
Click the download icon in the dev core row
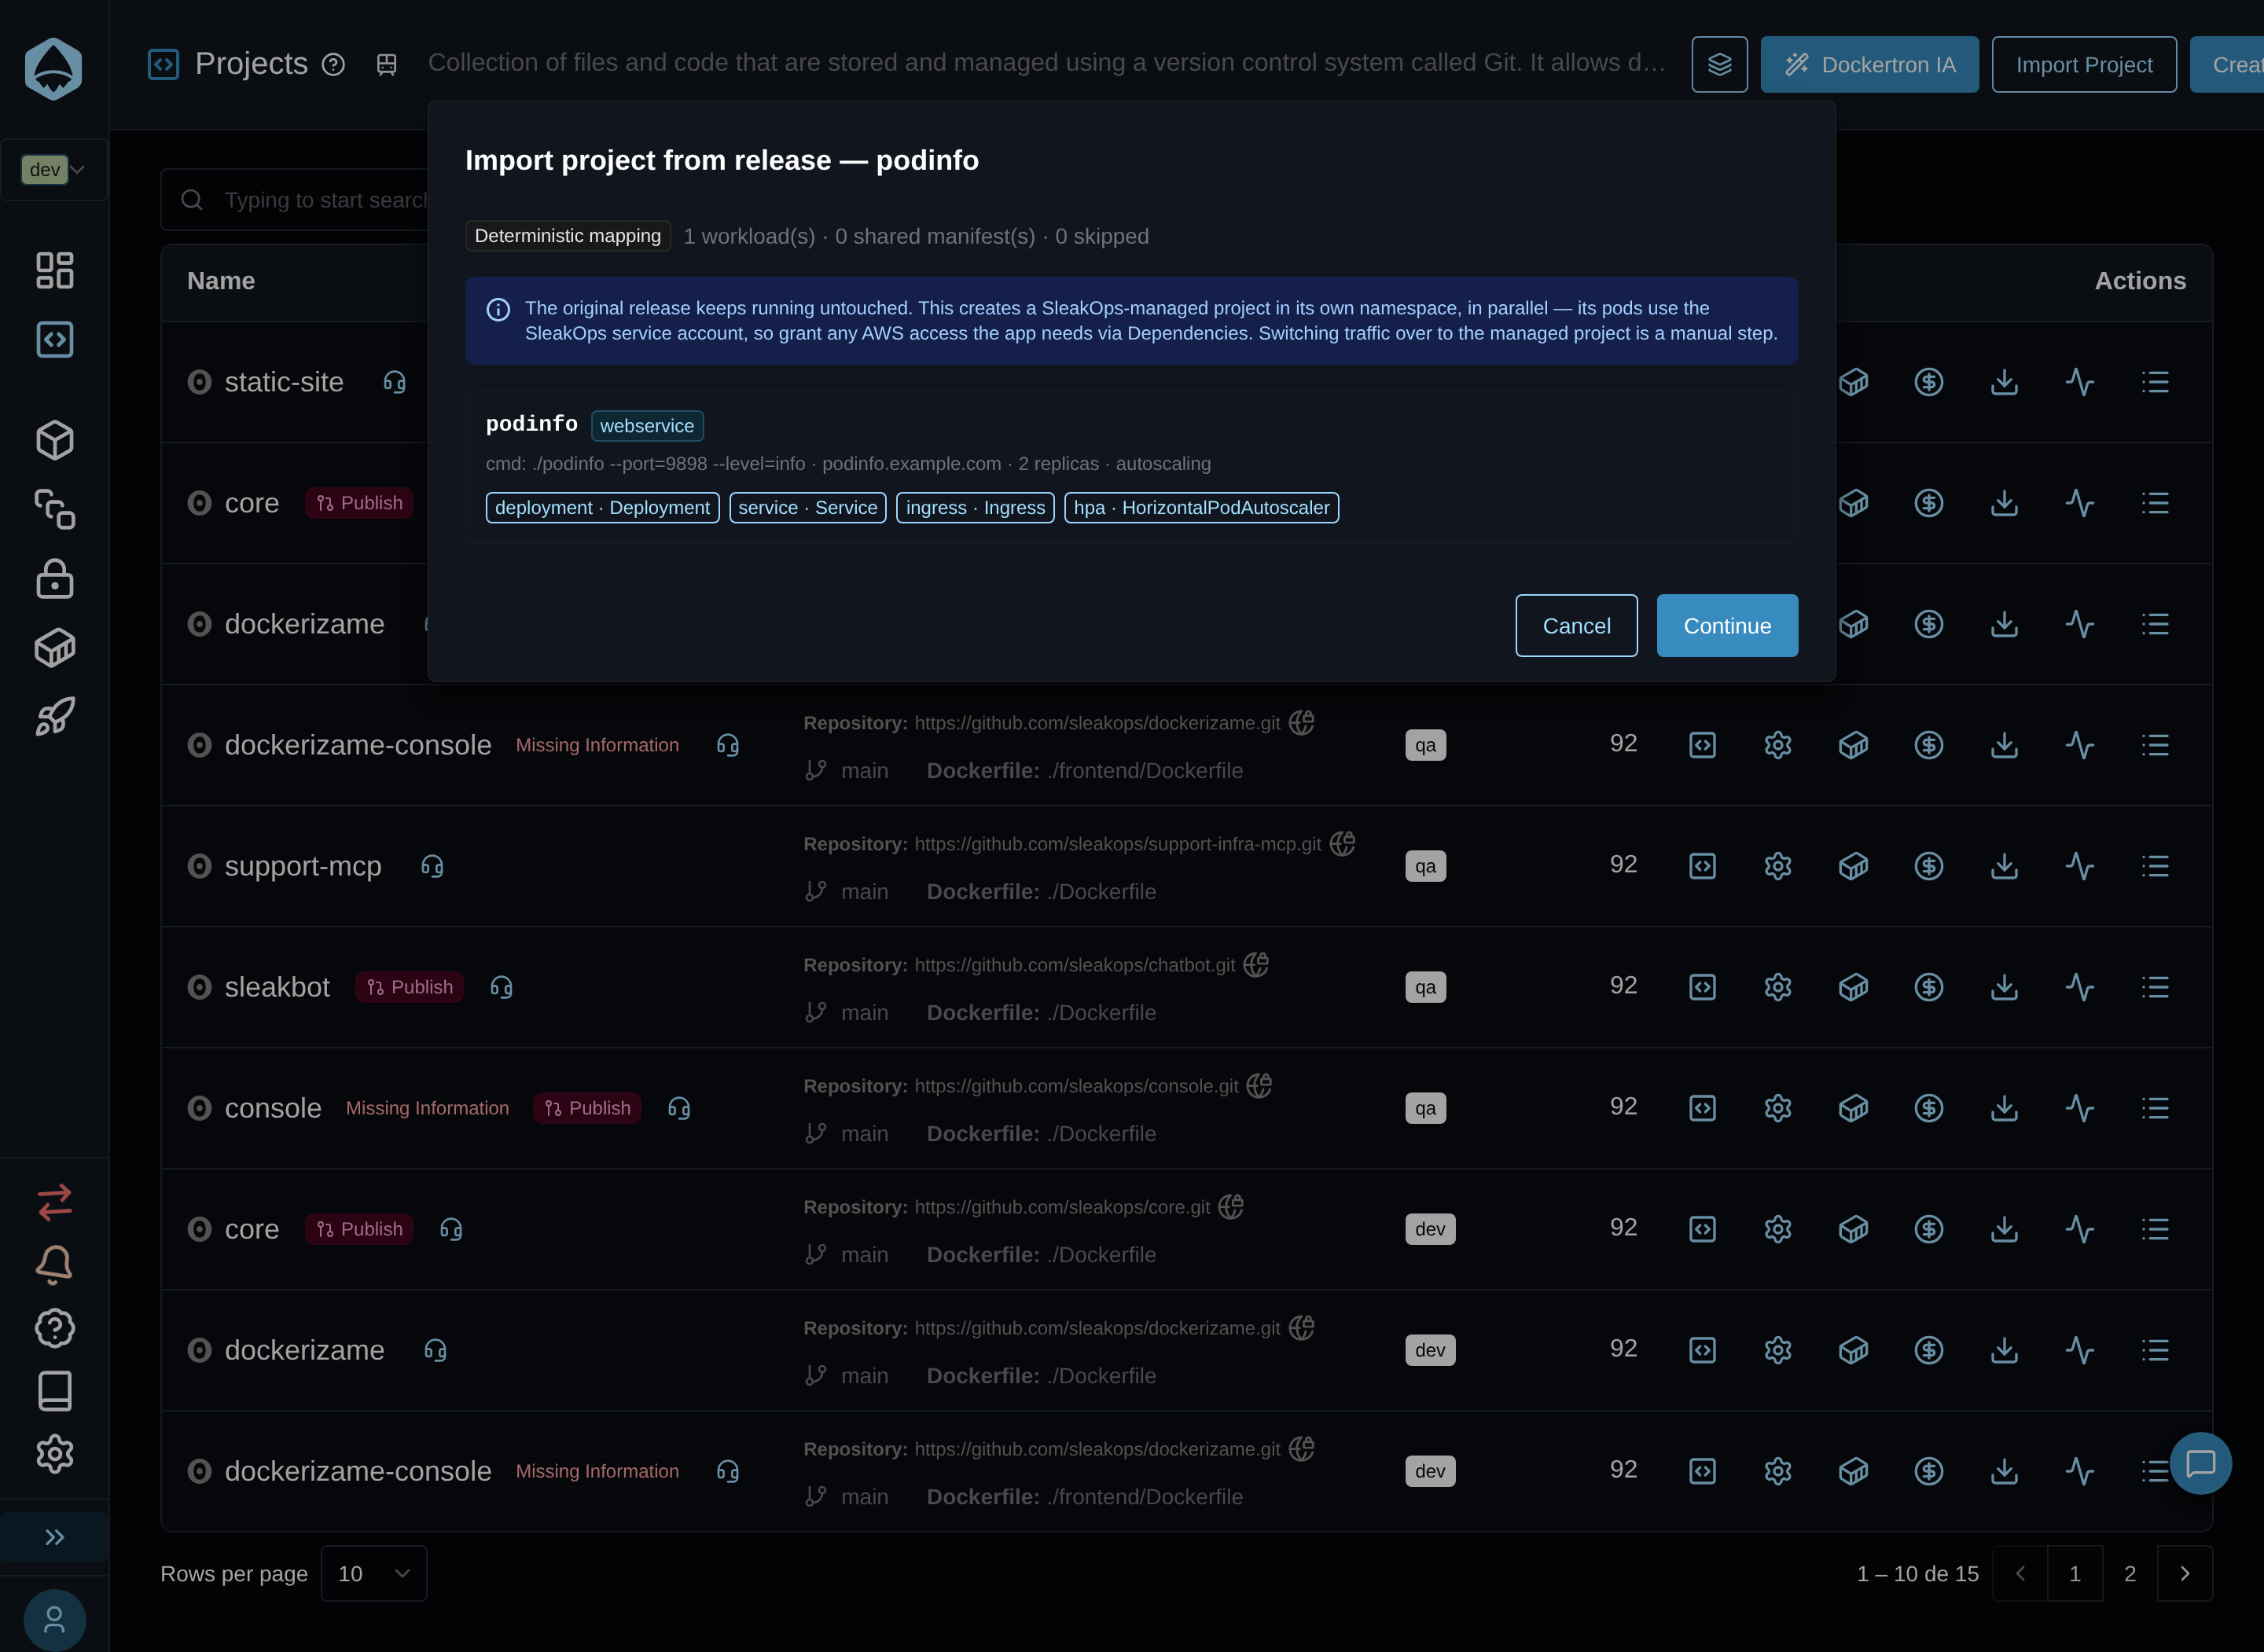[2004, 1229]
